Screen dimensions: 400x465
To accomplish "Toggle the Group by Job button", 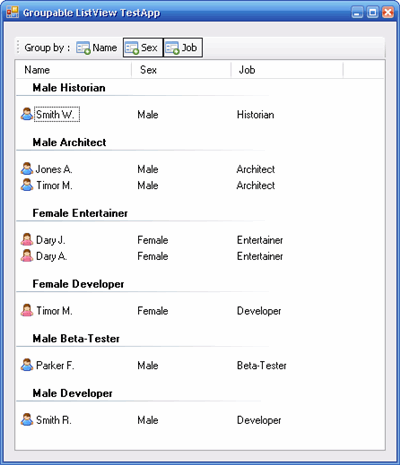I will coord(183,48).
